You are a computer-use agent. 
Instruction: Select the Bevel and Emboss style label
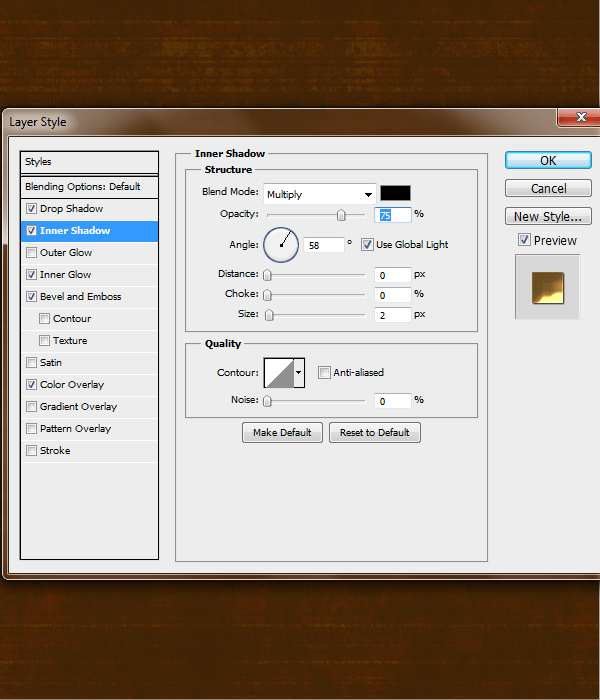coord(80,296)
